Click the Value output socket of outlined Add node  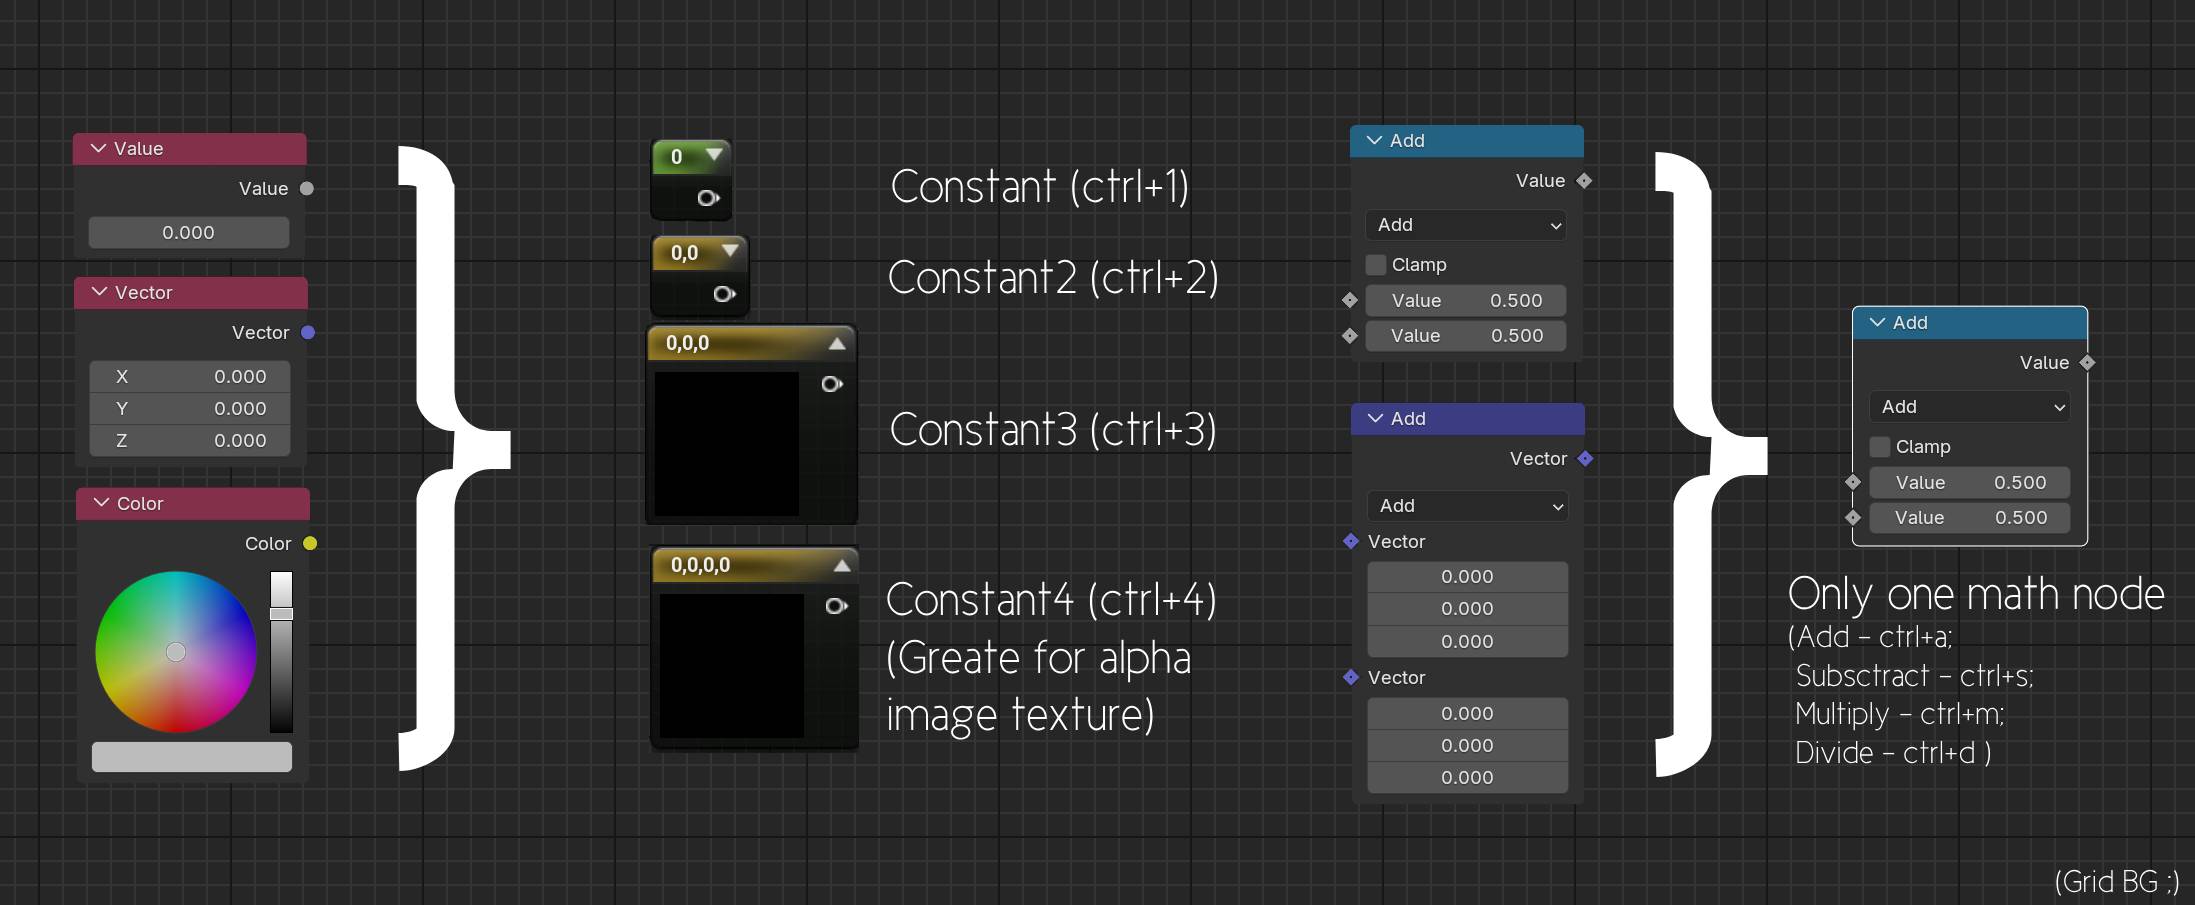point(2087,363)
